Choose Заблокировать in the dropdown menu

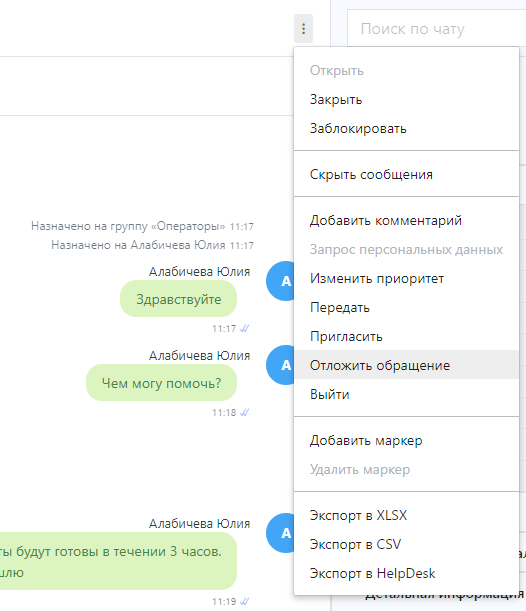[406, 128]
